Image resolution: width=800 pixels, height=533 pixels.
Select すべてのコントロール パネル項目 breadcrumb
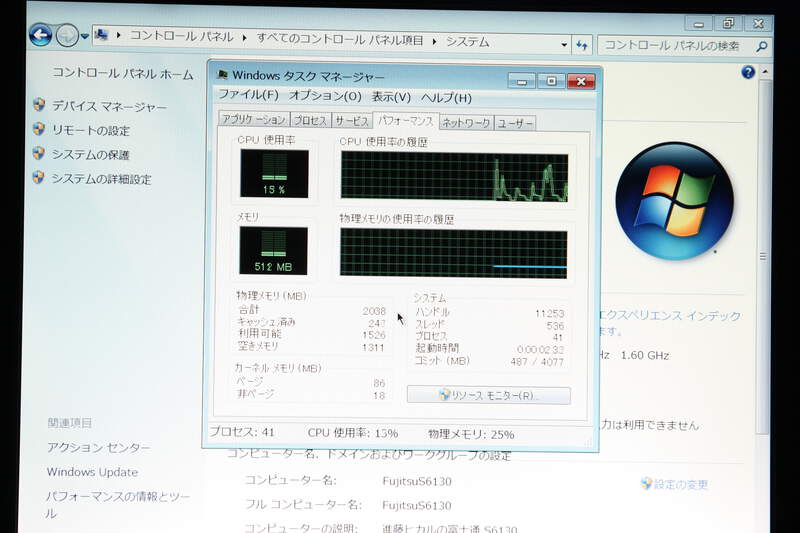(x=340, y=40)
